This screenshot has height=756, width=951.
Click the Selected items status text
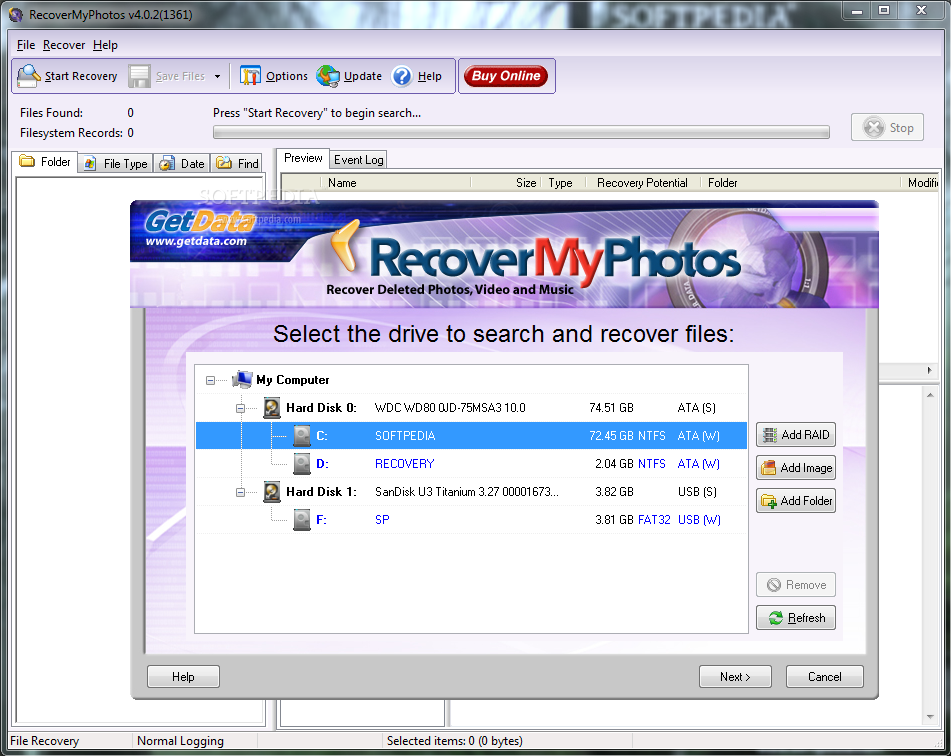(x=454, y=741)
